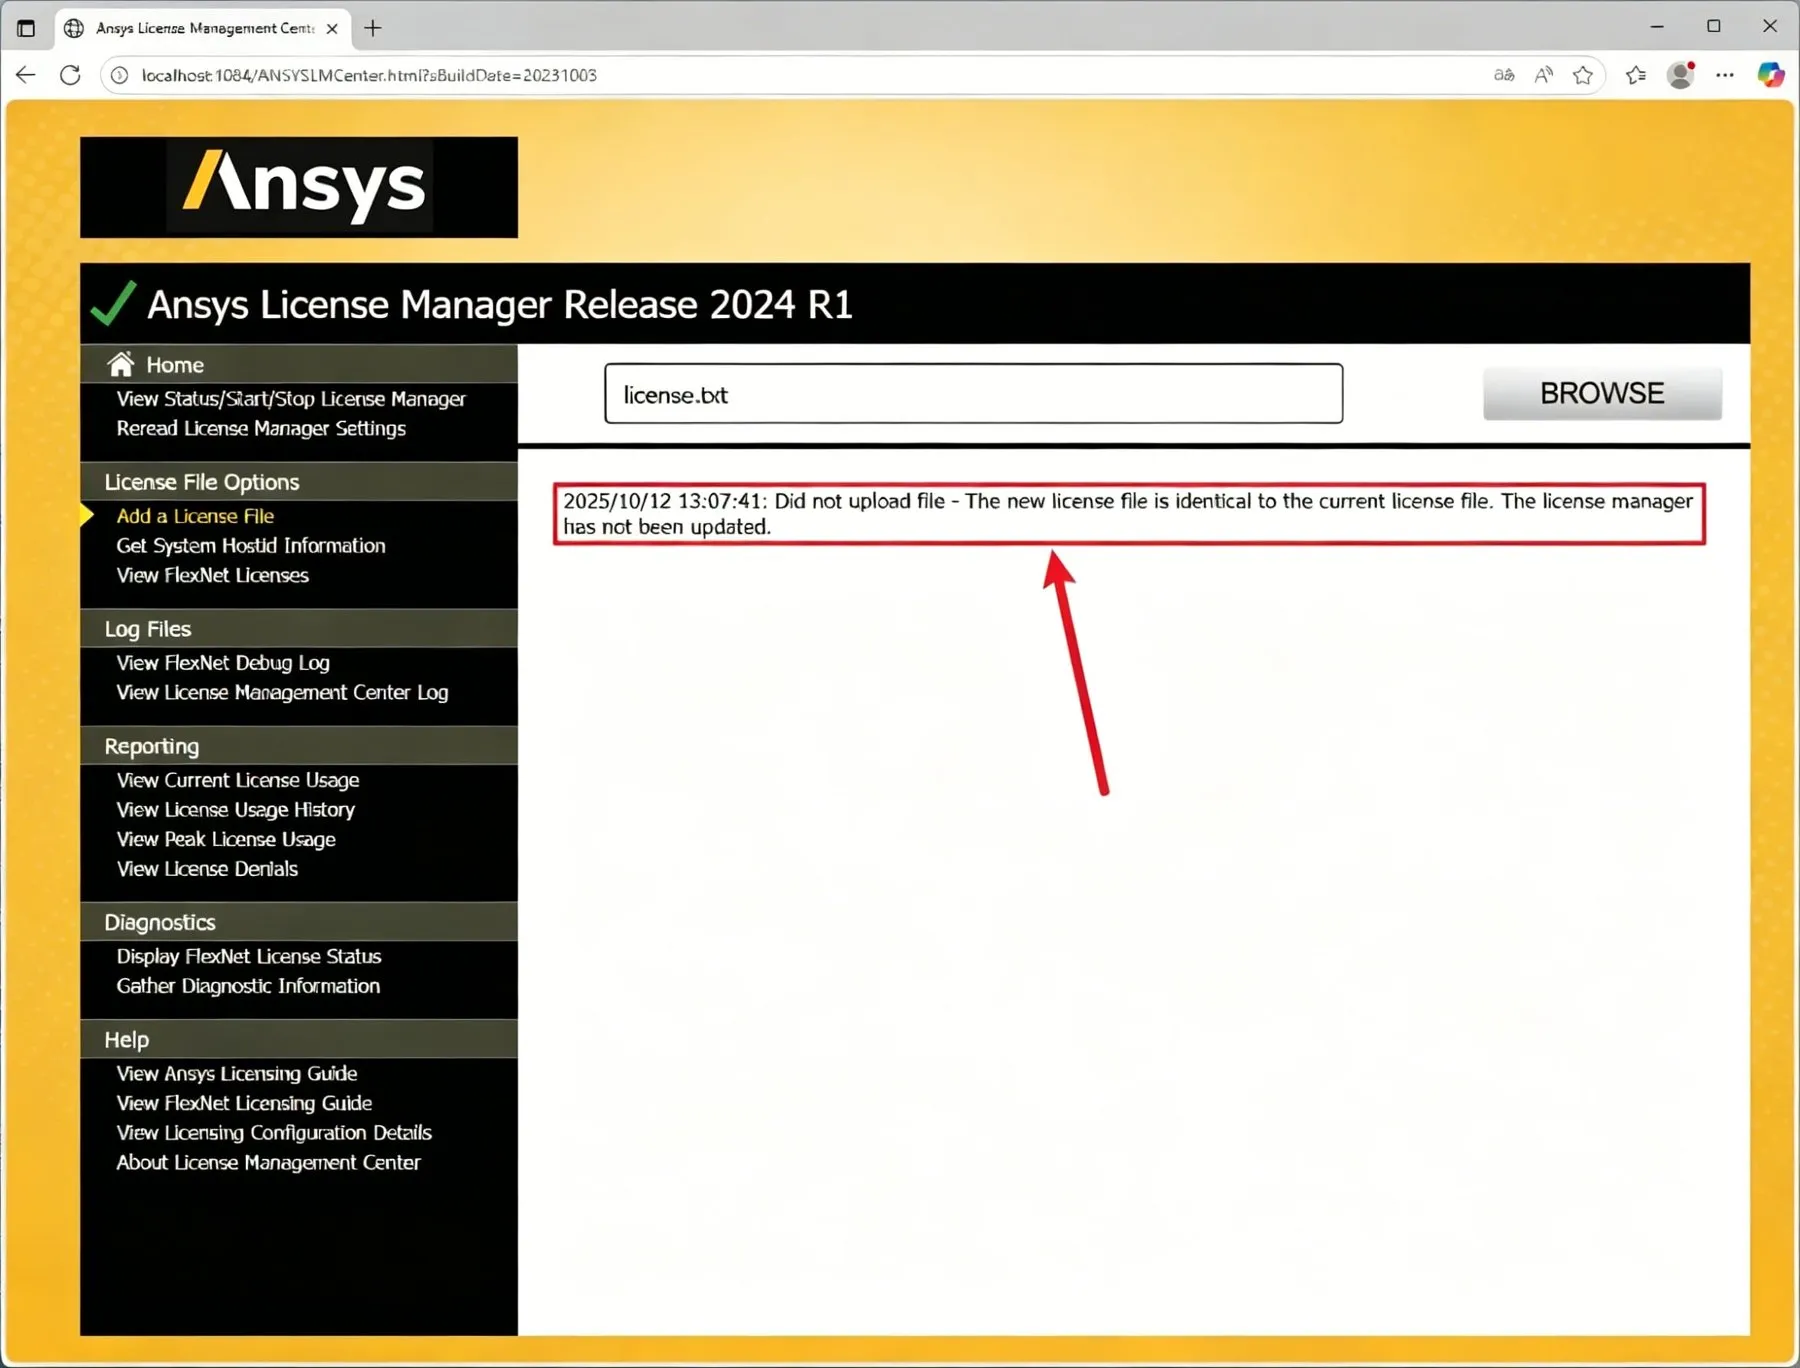The width and height of the screenshot is (1800, 1368).
Task: Click the browser profile avatar
Action: pyautogui.click(x=1681, y=75)
